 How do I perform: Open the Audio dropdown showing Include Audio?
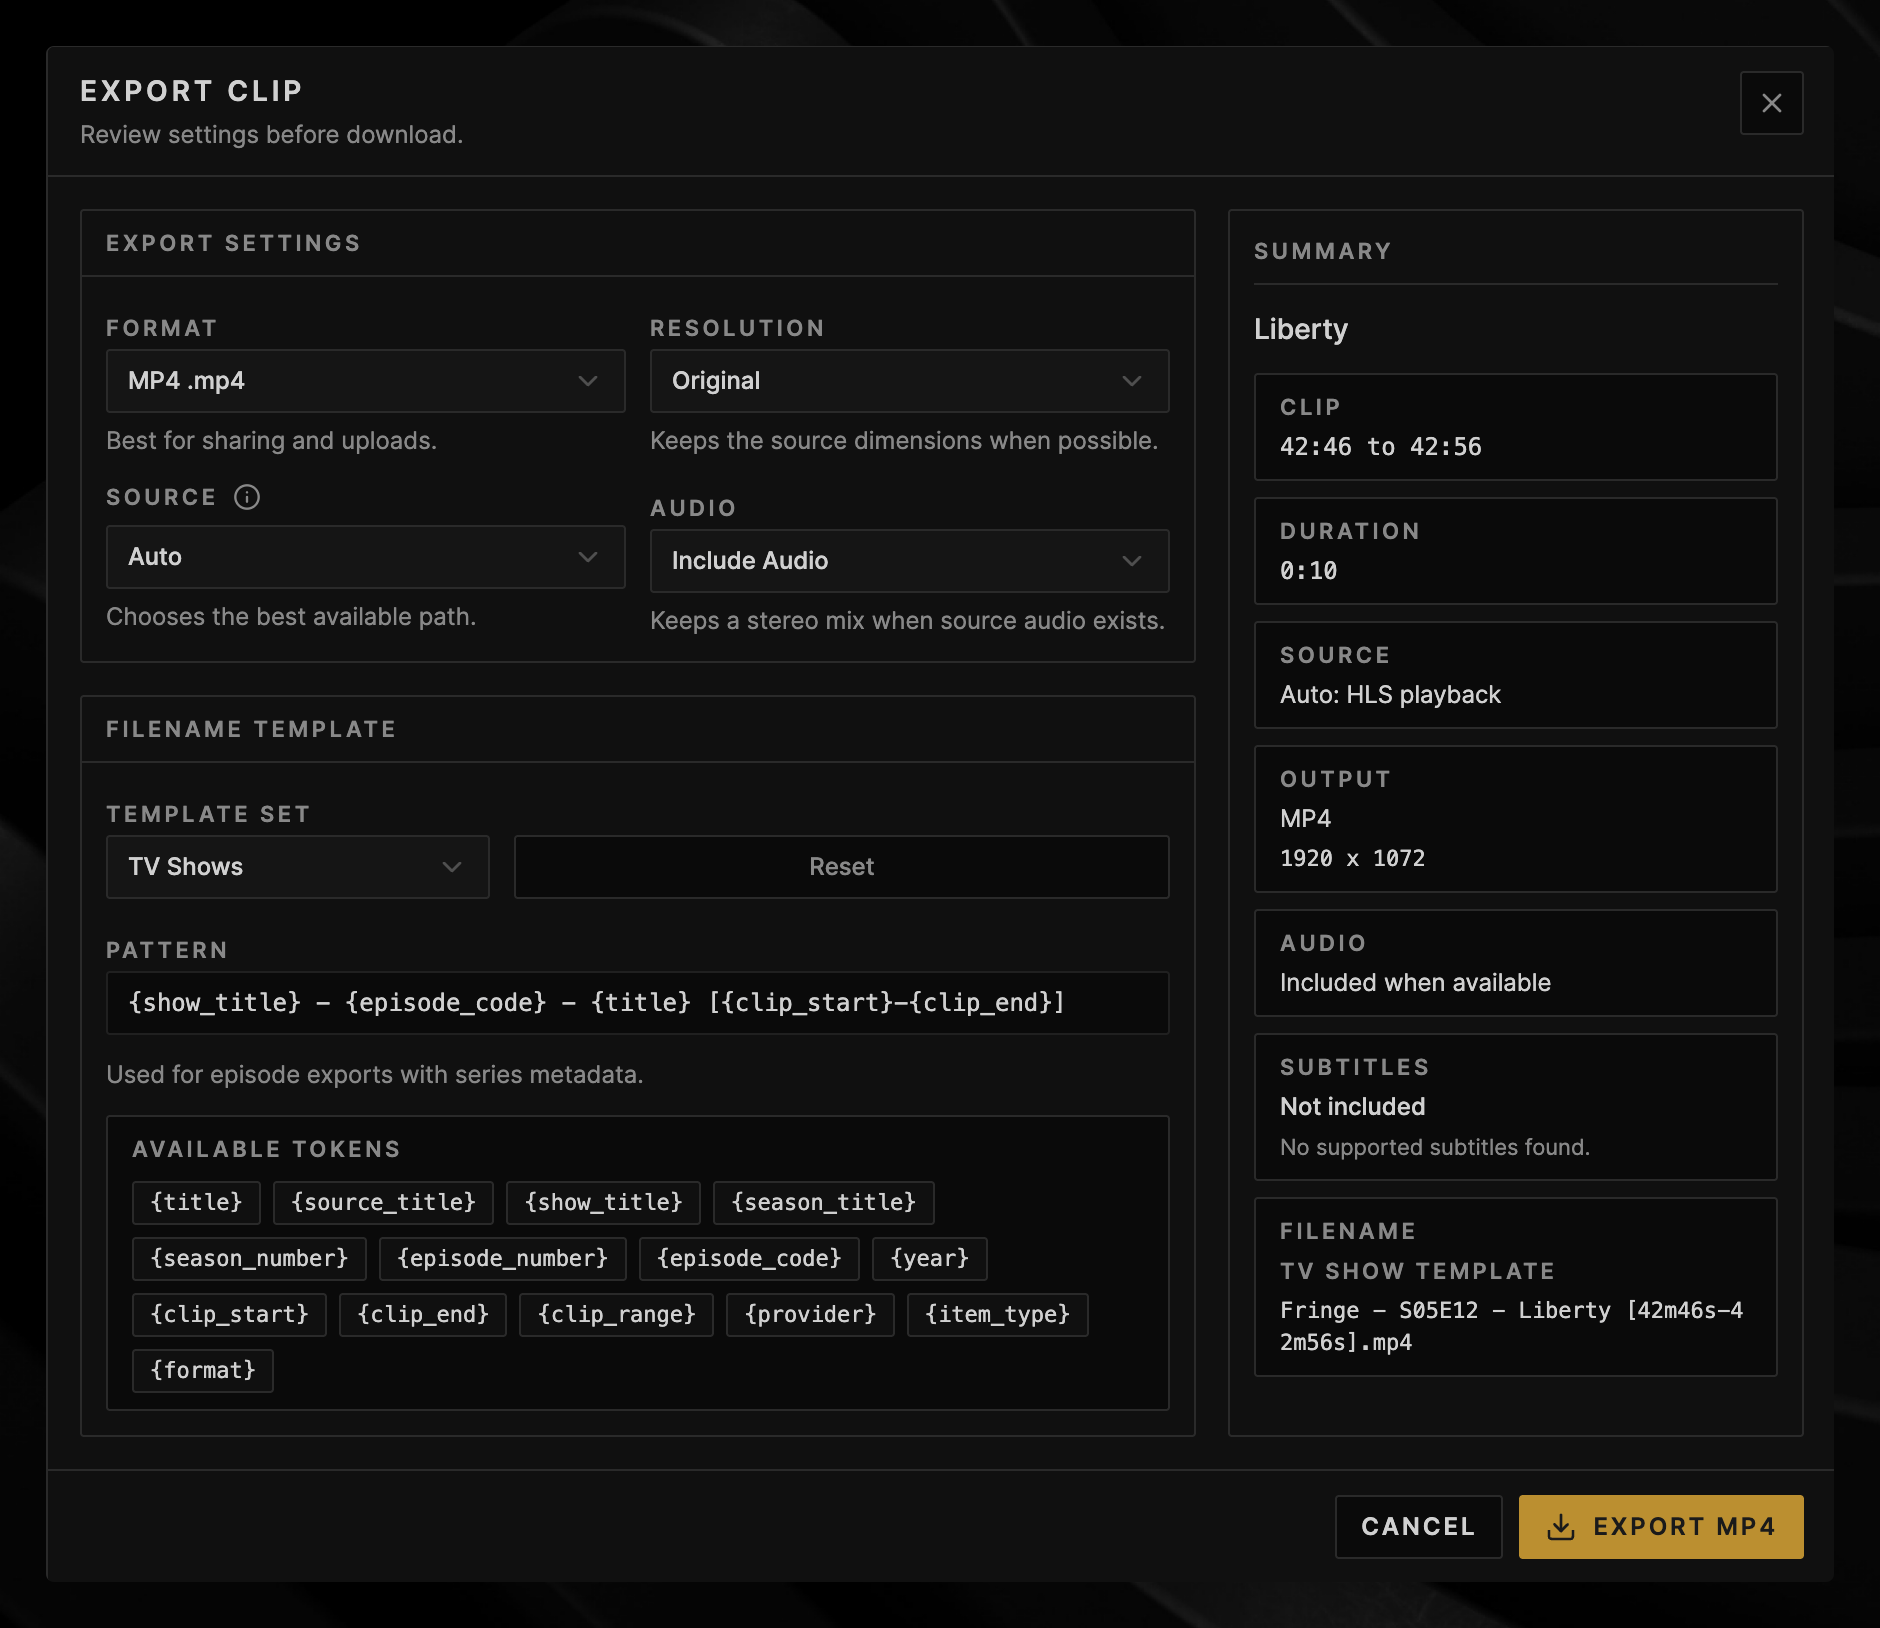[909, 561]
